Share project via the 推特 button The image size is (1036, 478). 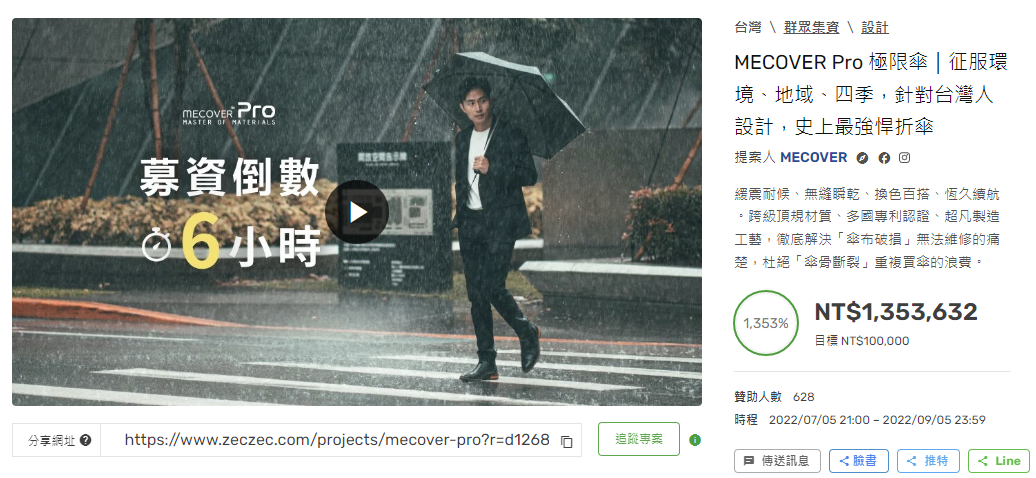point(928,461)
